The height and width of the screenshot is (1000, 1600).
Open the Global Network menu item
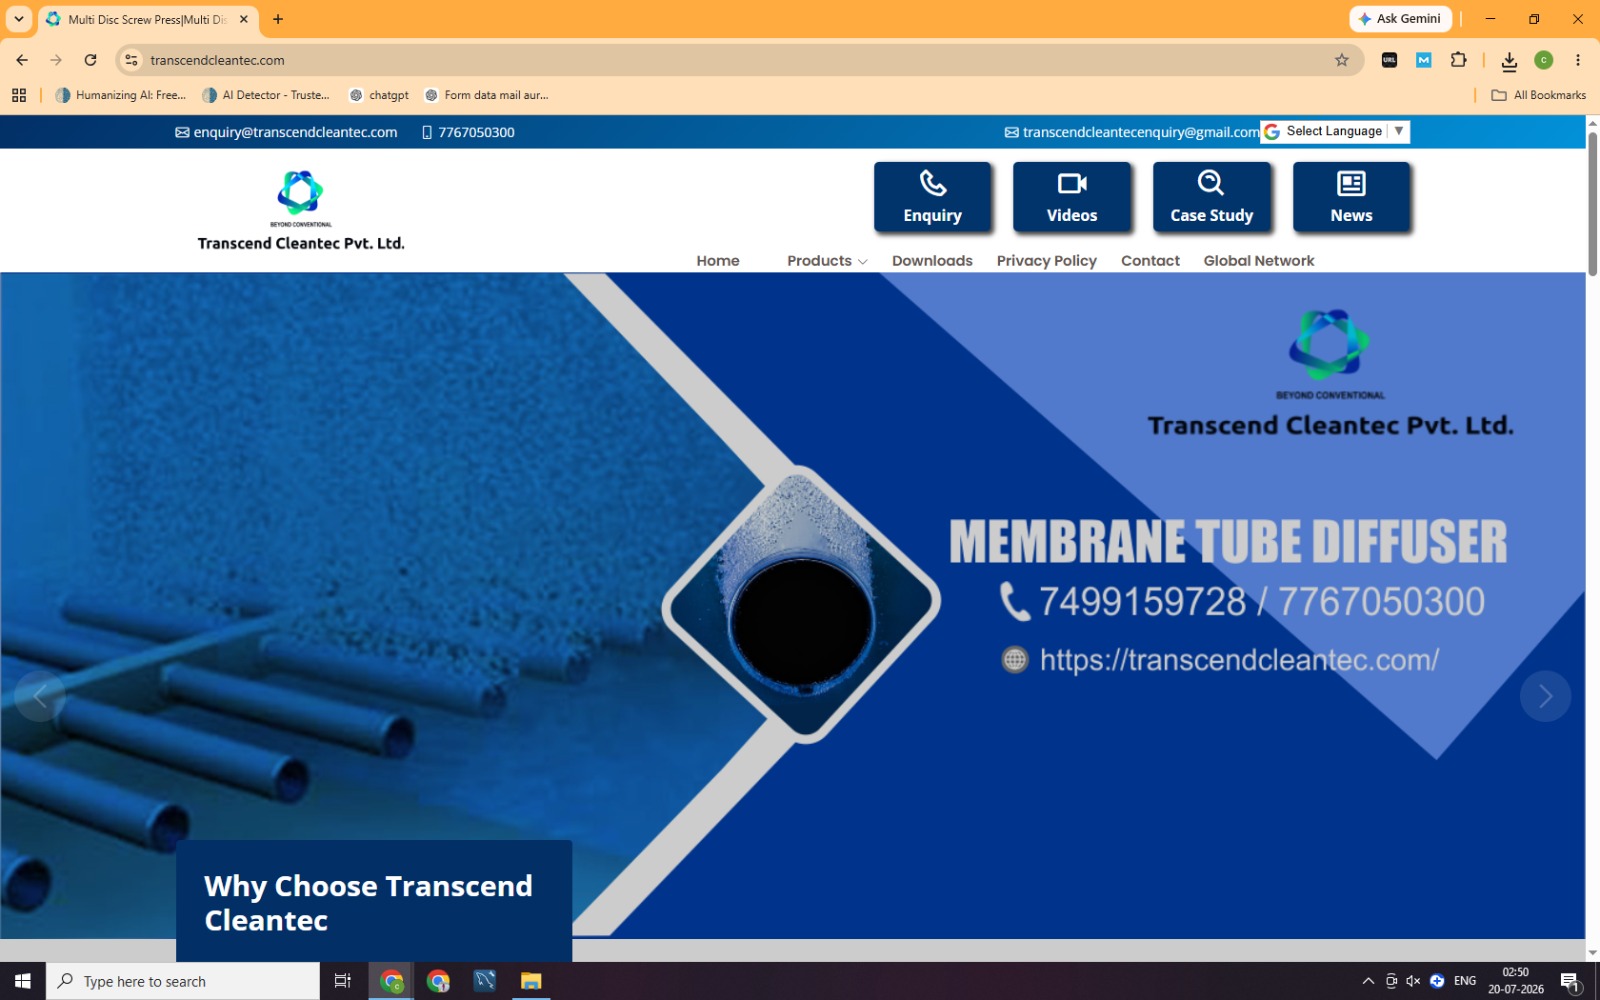1259,261
